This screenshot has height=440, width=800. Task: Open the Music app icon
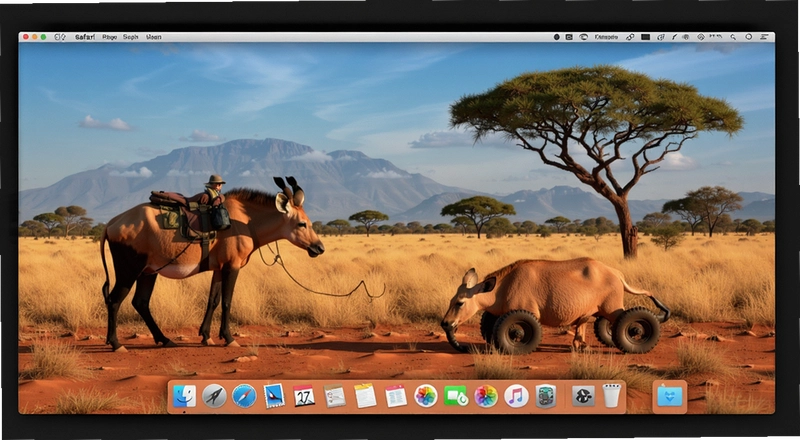pyautogui.click(x=516, y=396)
